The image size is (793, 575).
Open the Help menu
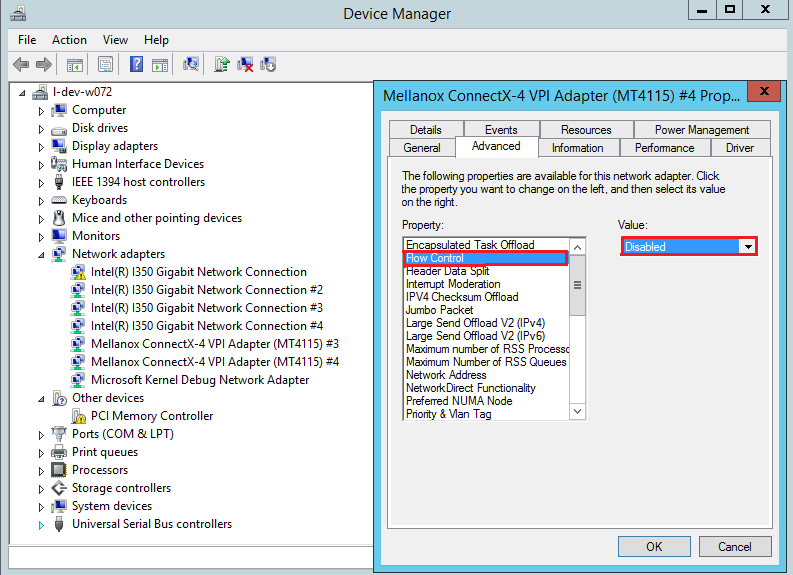point(156,40)
